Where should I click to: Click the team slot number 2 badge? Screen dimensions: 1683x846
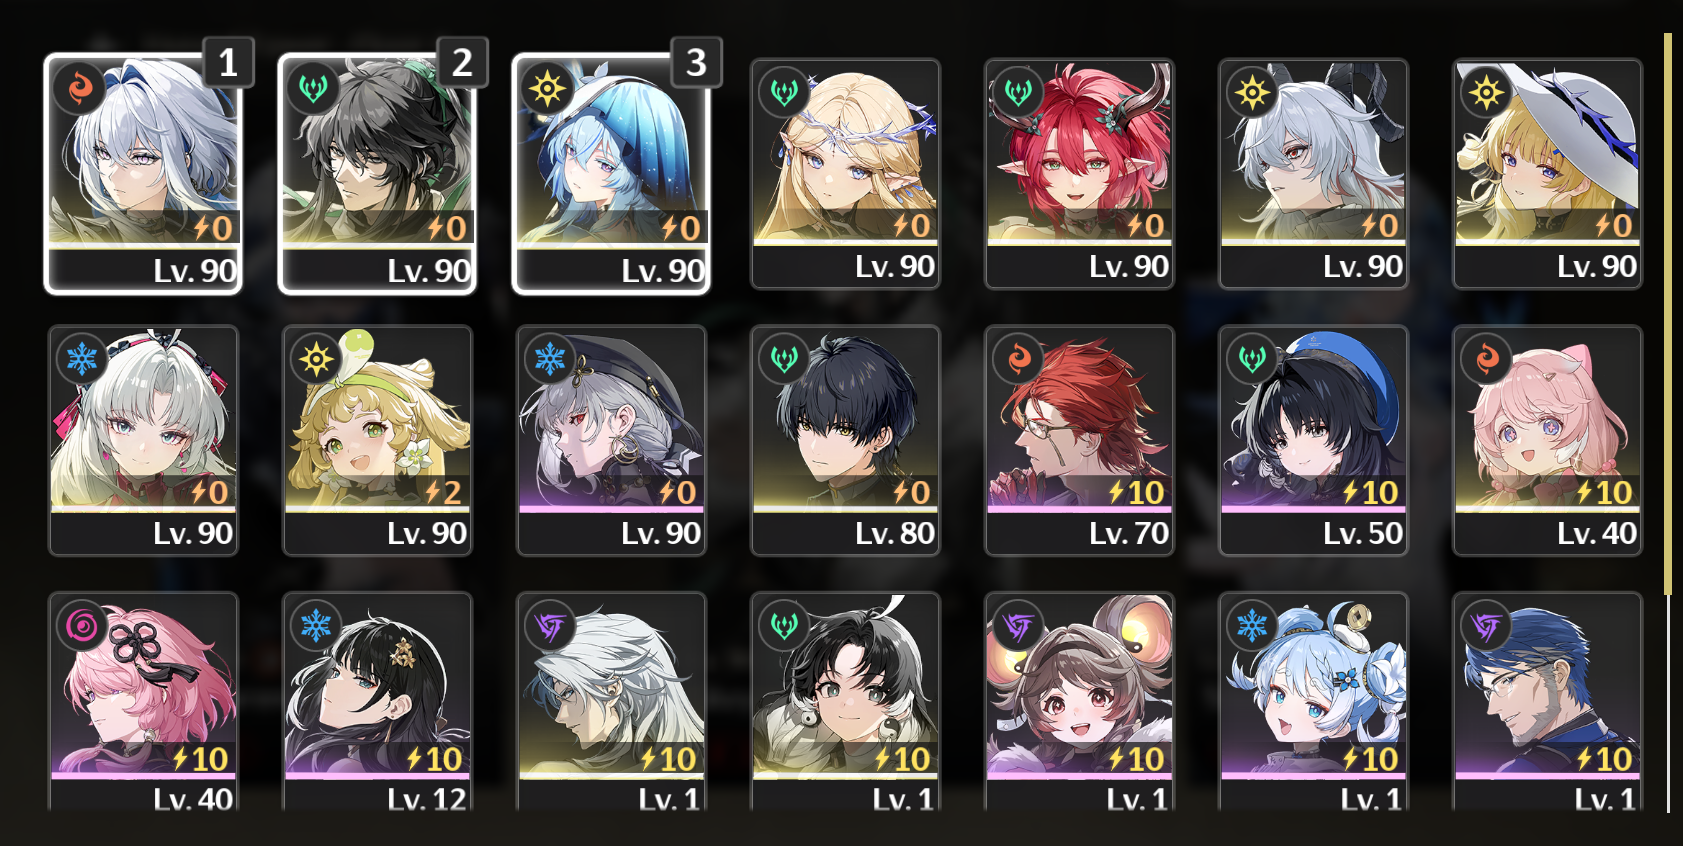click(x=462, y=63)
